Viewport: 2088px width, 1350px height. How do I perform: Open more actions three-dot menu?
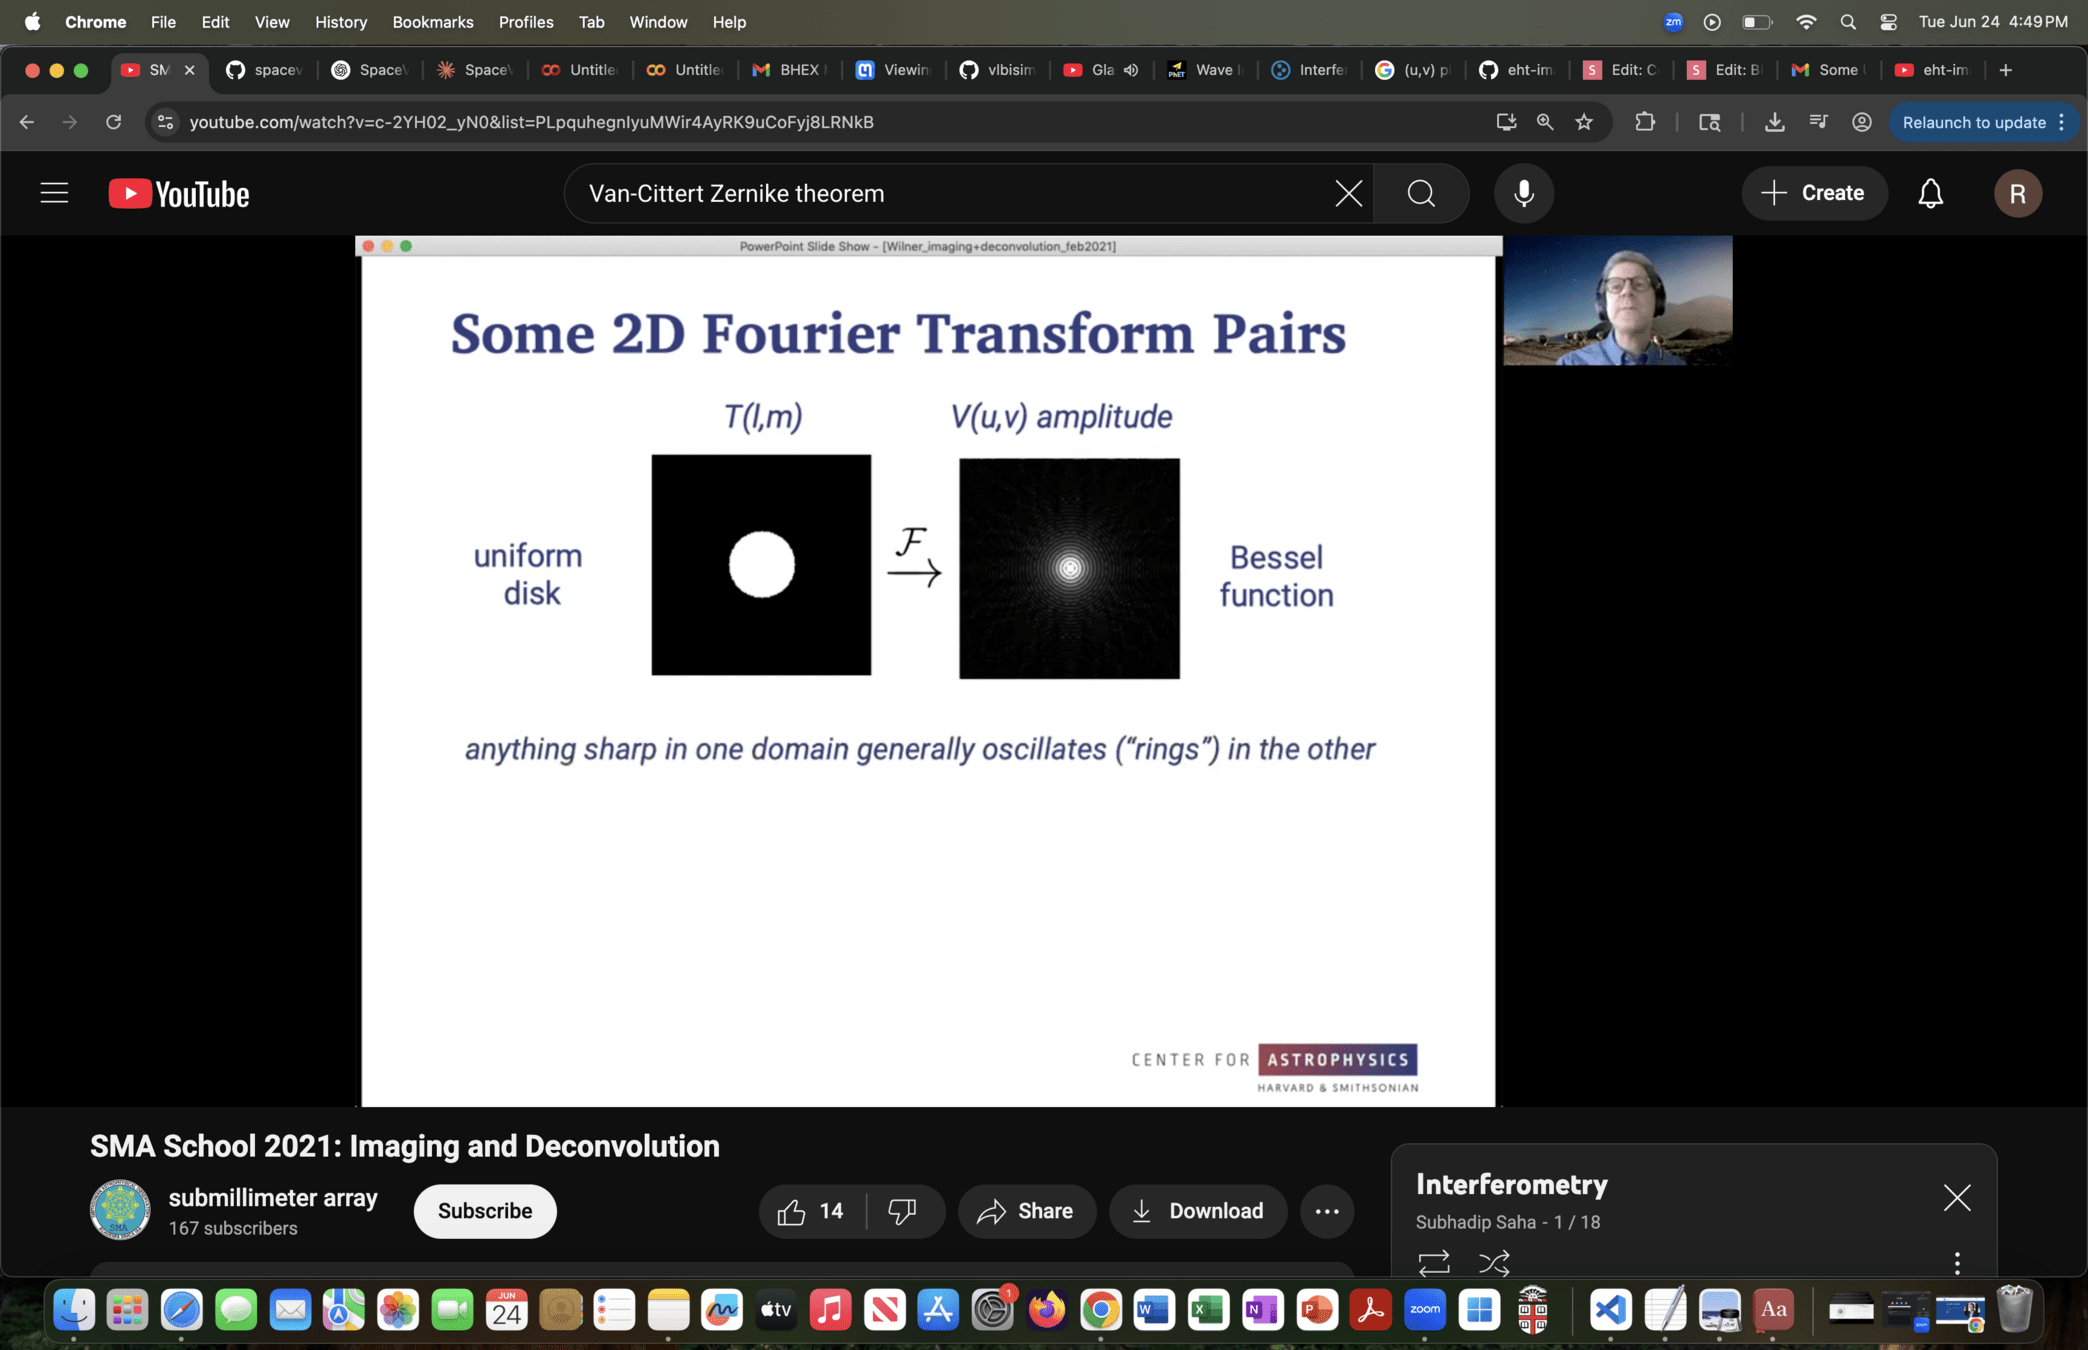coord(1327,1211)
